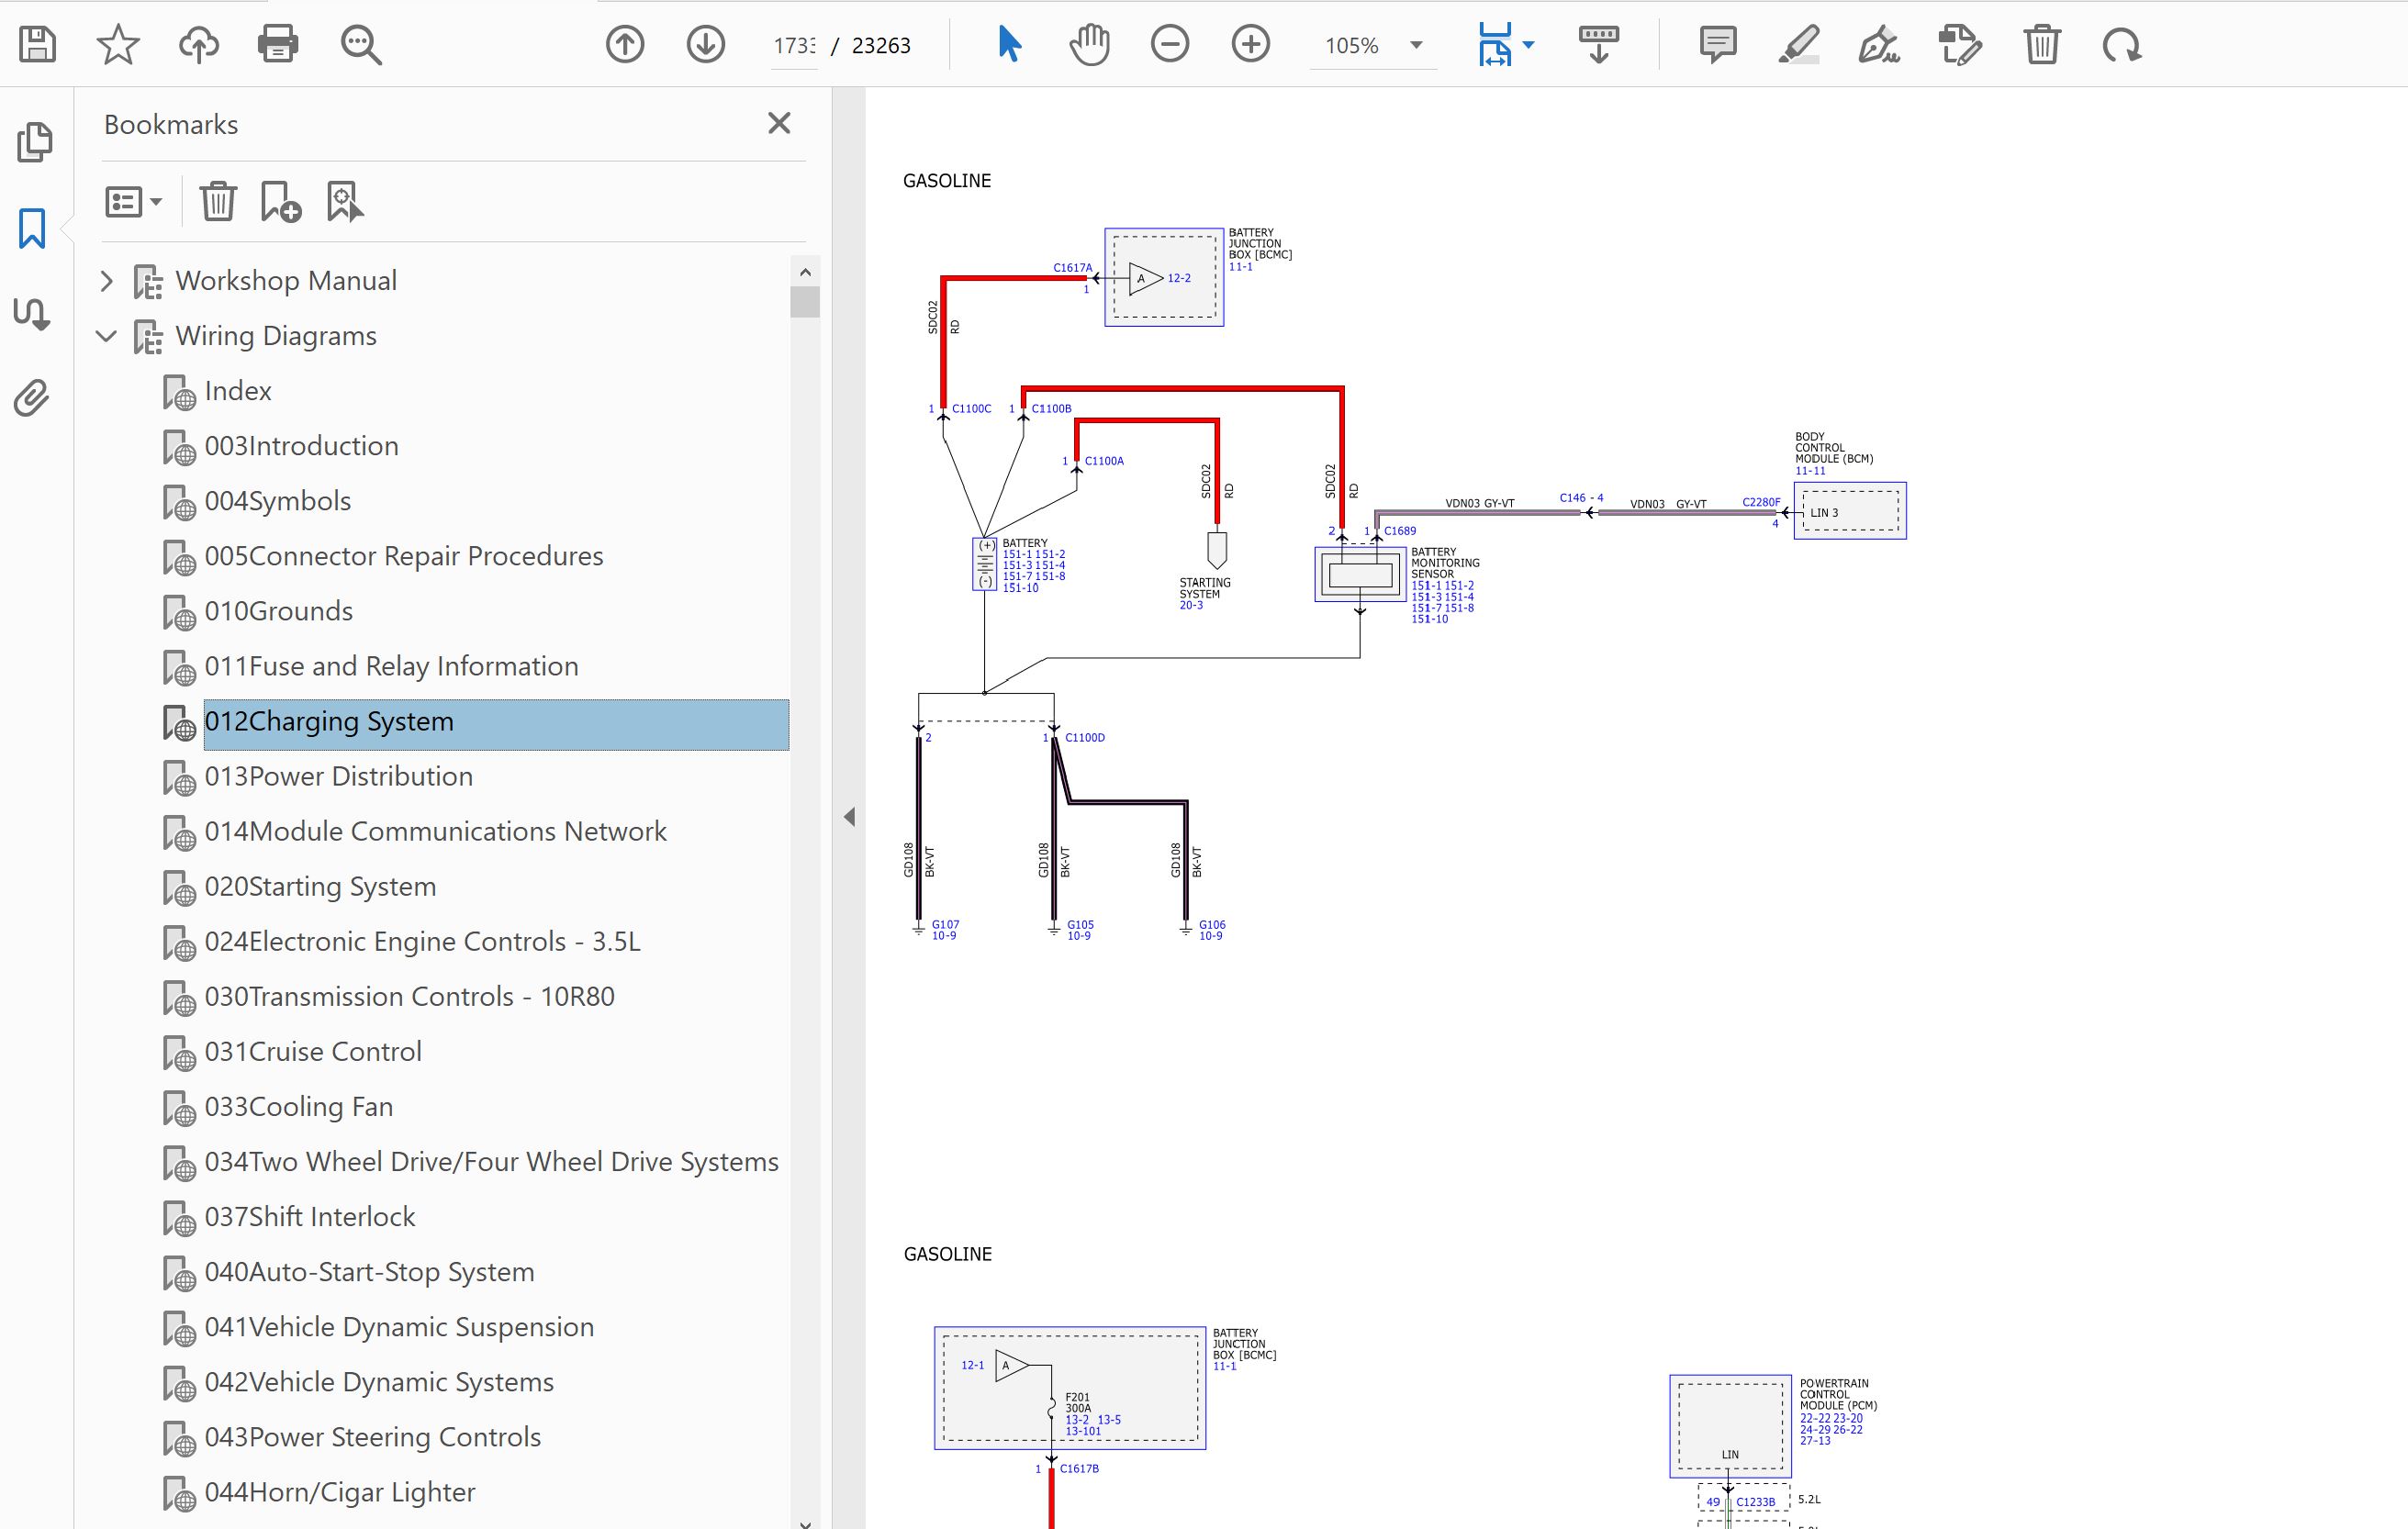Click the Add comment note icon
This screenshot has height=1529, width=2408.
coord(1717,44)
